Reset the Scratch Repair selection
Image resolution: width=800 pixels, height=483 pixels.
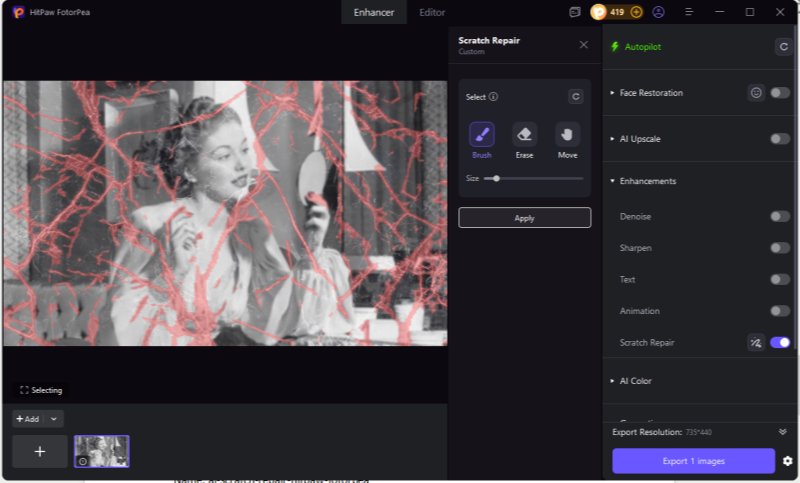coord(576,96)
